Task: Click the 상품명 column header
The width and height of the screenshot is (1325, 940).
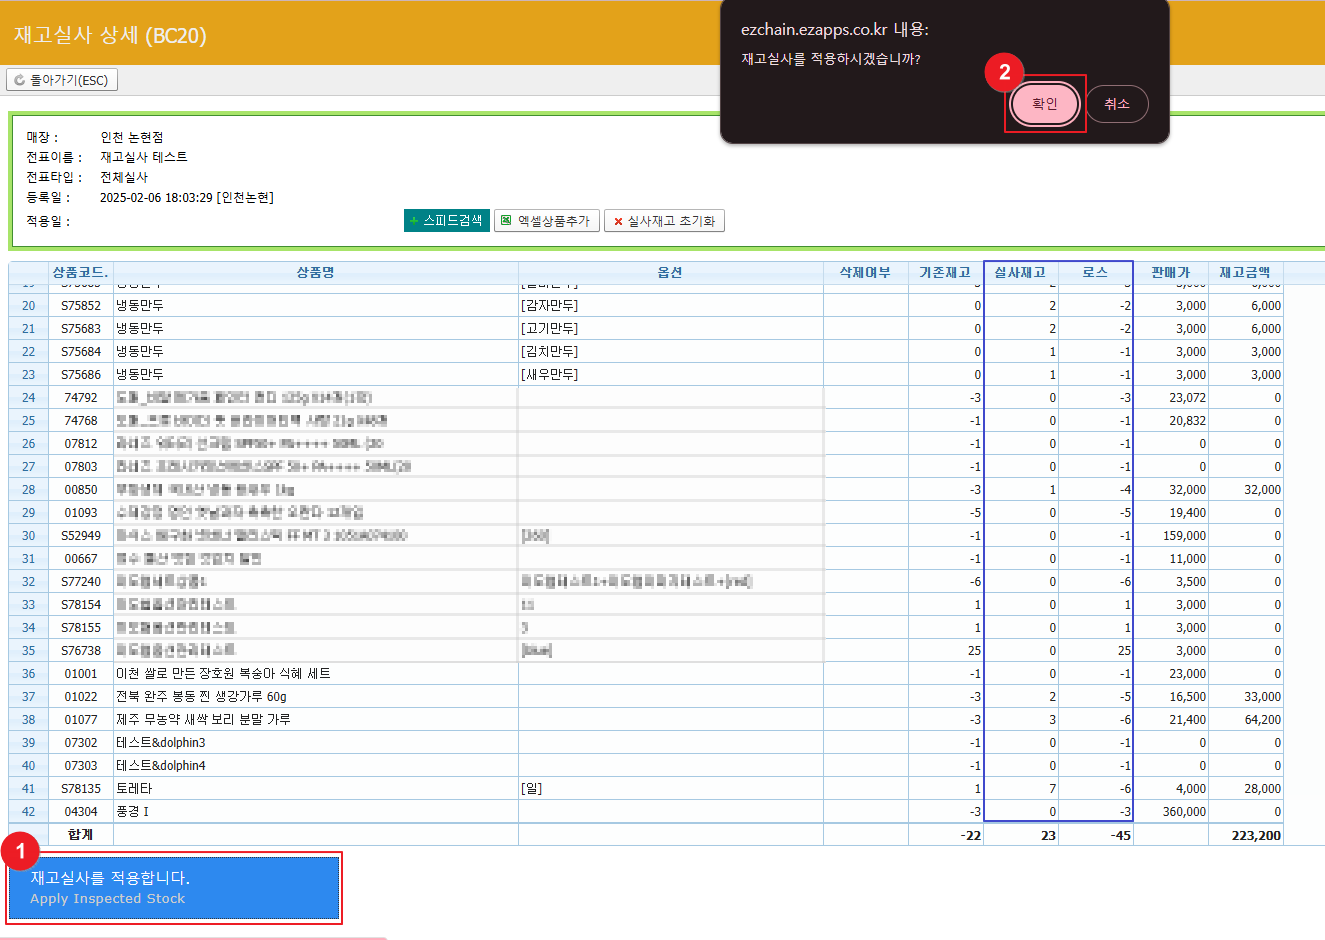Action: [x=315, y=272]
